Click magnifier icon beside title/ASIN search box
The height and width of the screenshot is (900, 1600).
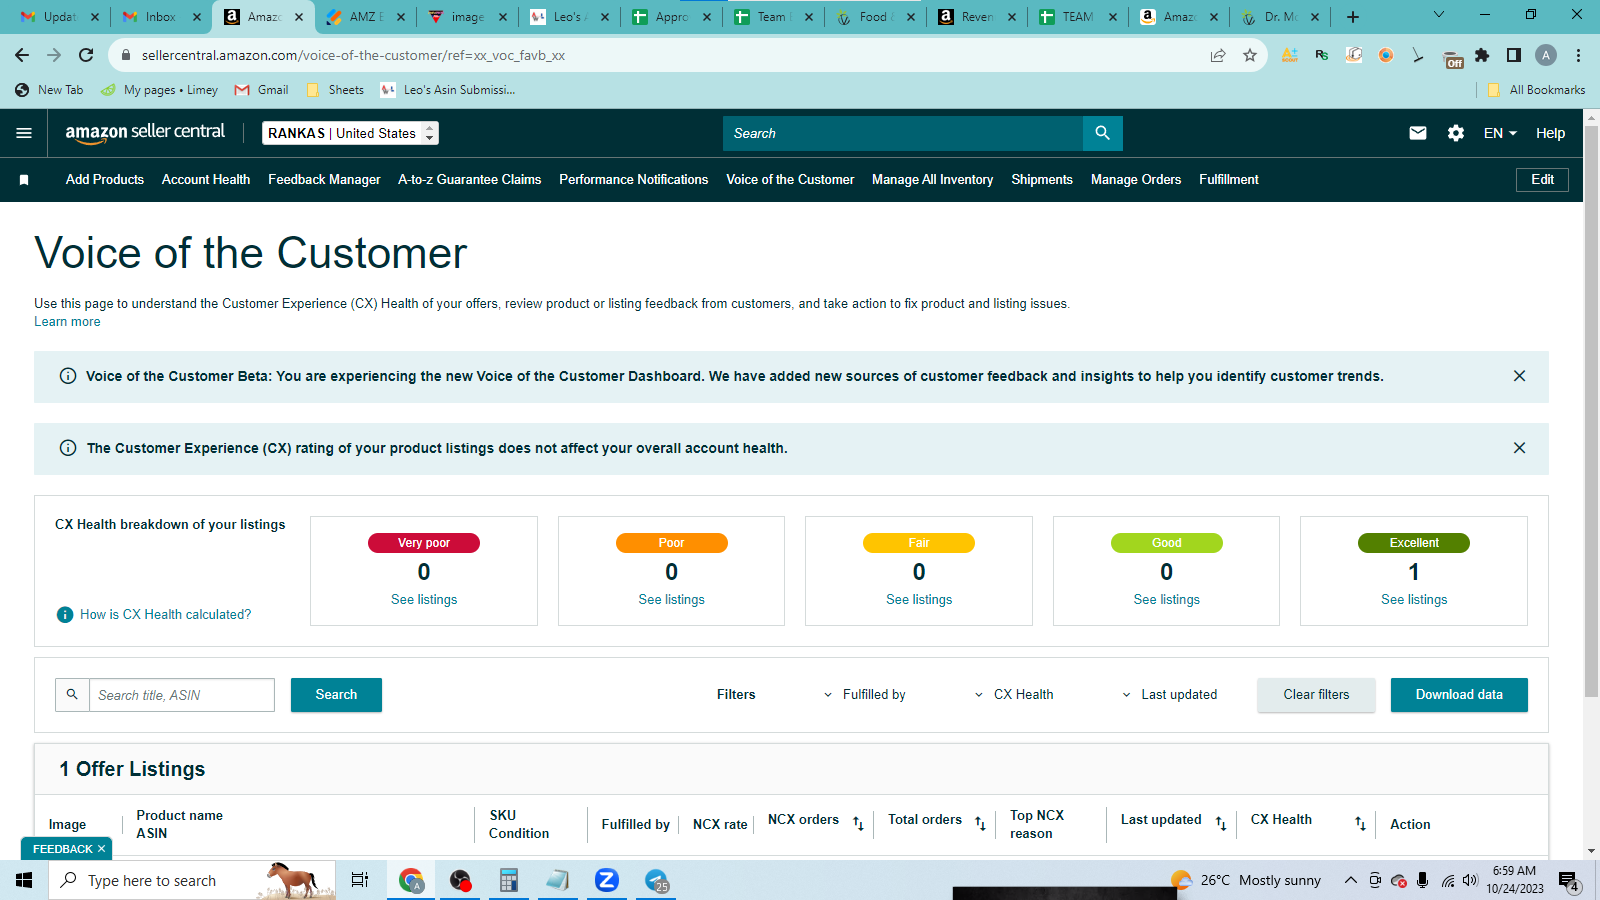pyautogui.click(x=72, y=694)
